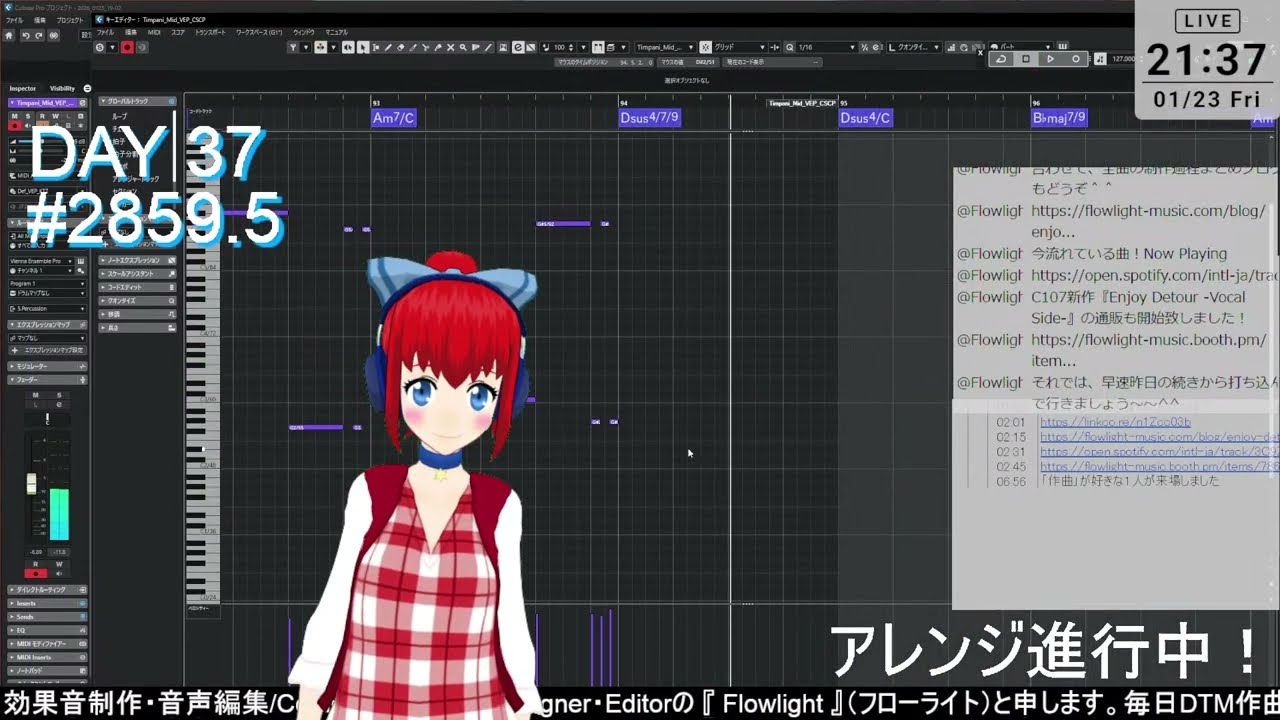This screenshot has height=720, width=1280.
Task: Toggle Auto-Scroll button in toolbar
Action: click(321, 47)
